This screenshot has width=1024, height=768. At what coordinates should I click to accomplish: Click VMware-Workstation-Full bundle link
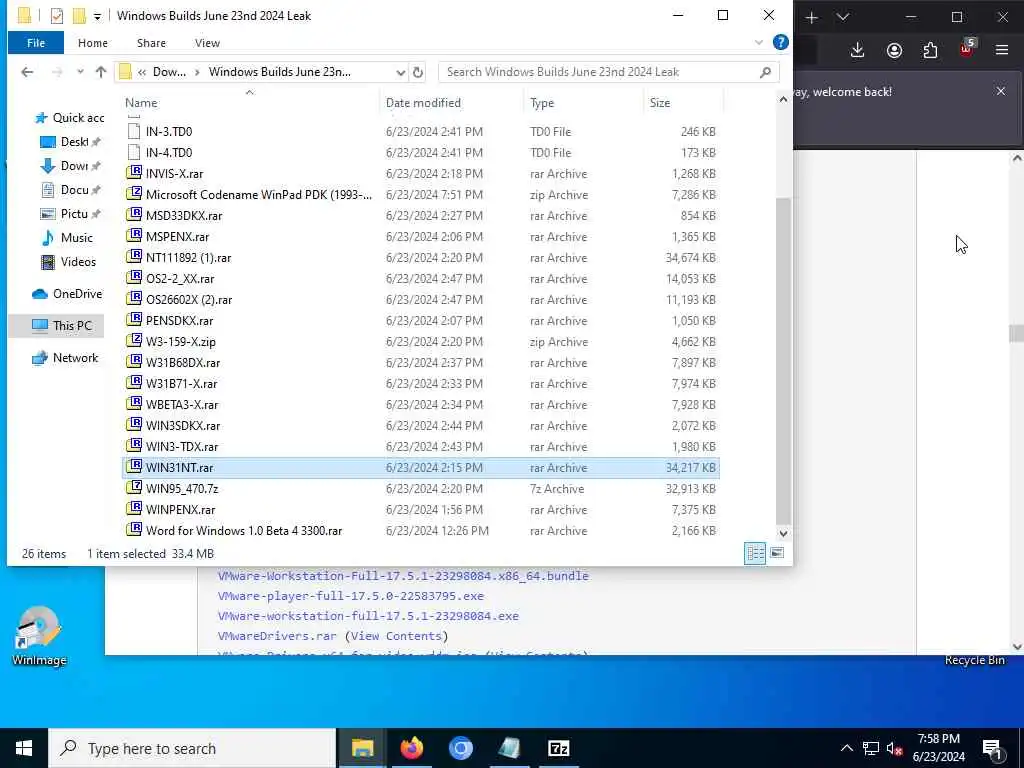(x=403, y=575)
